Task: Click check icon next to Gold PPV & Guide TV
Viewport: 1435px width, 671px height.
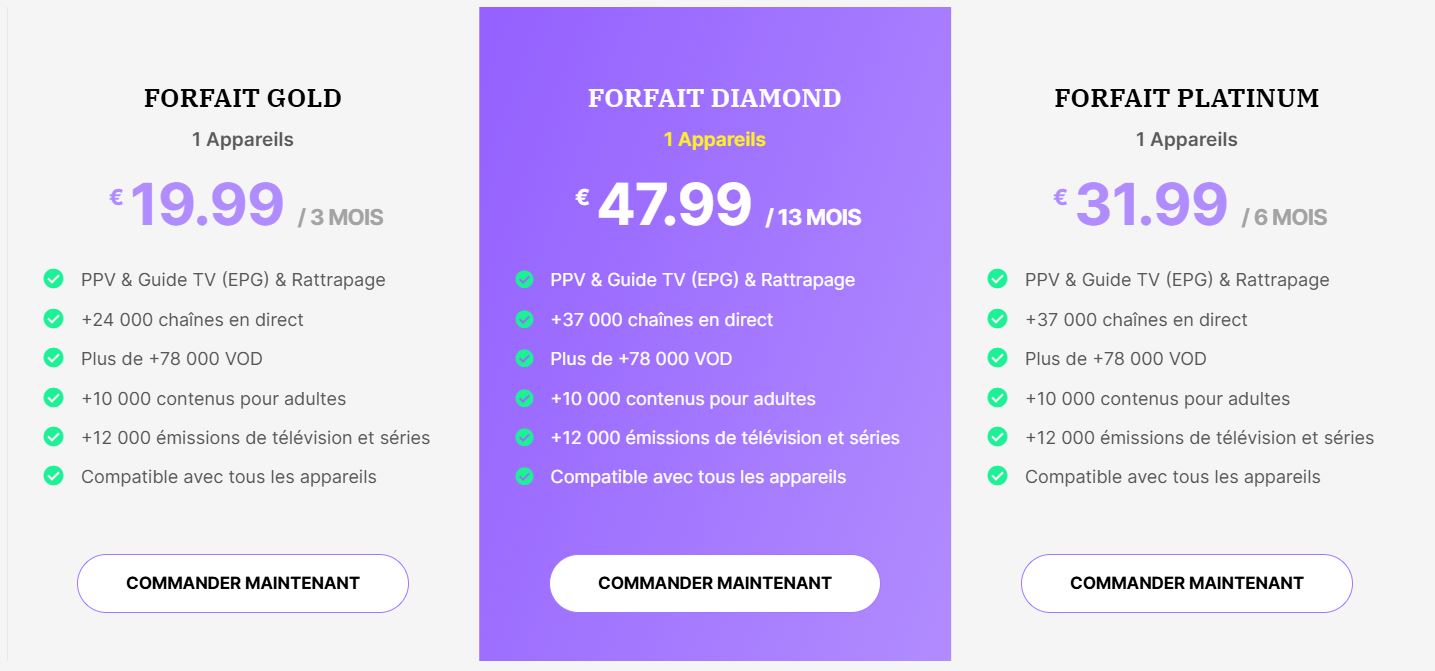Action: click(54, 279)
